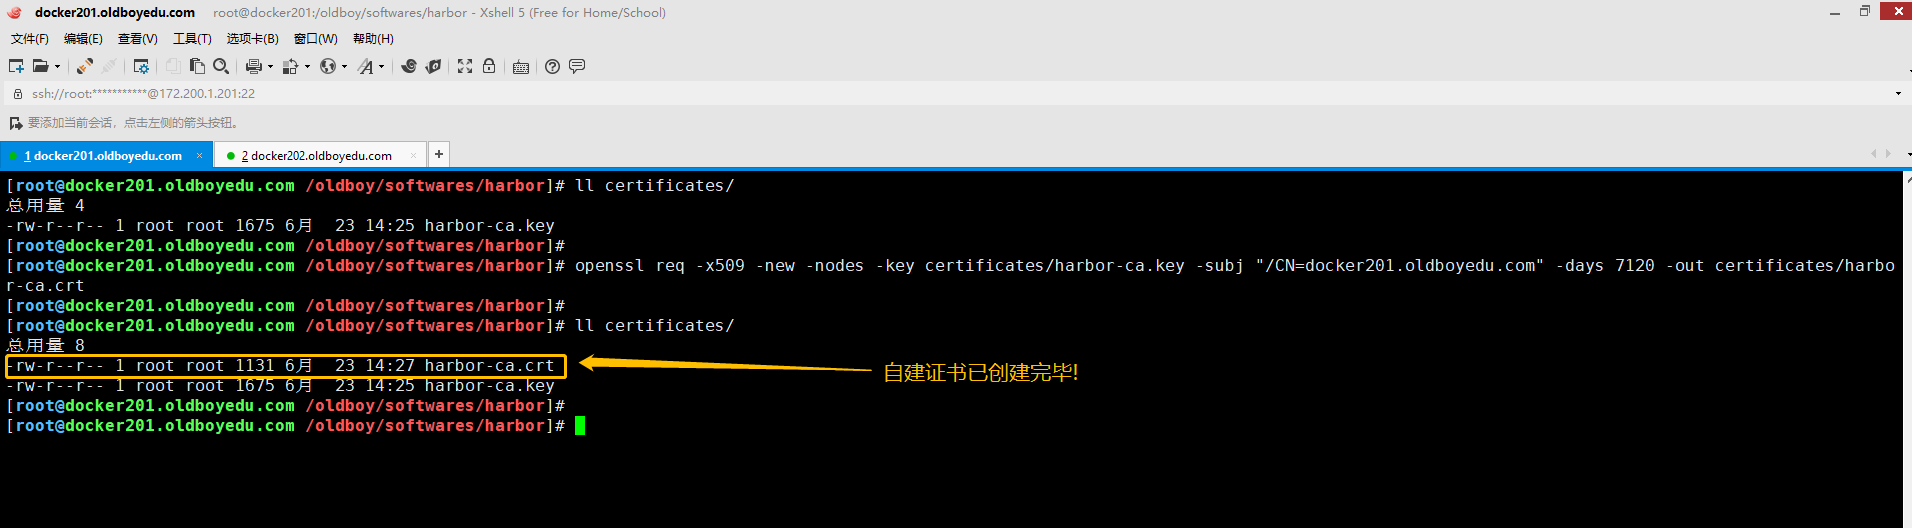Open the Help question mark icon

point(552,66)
